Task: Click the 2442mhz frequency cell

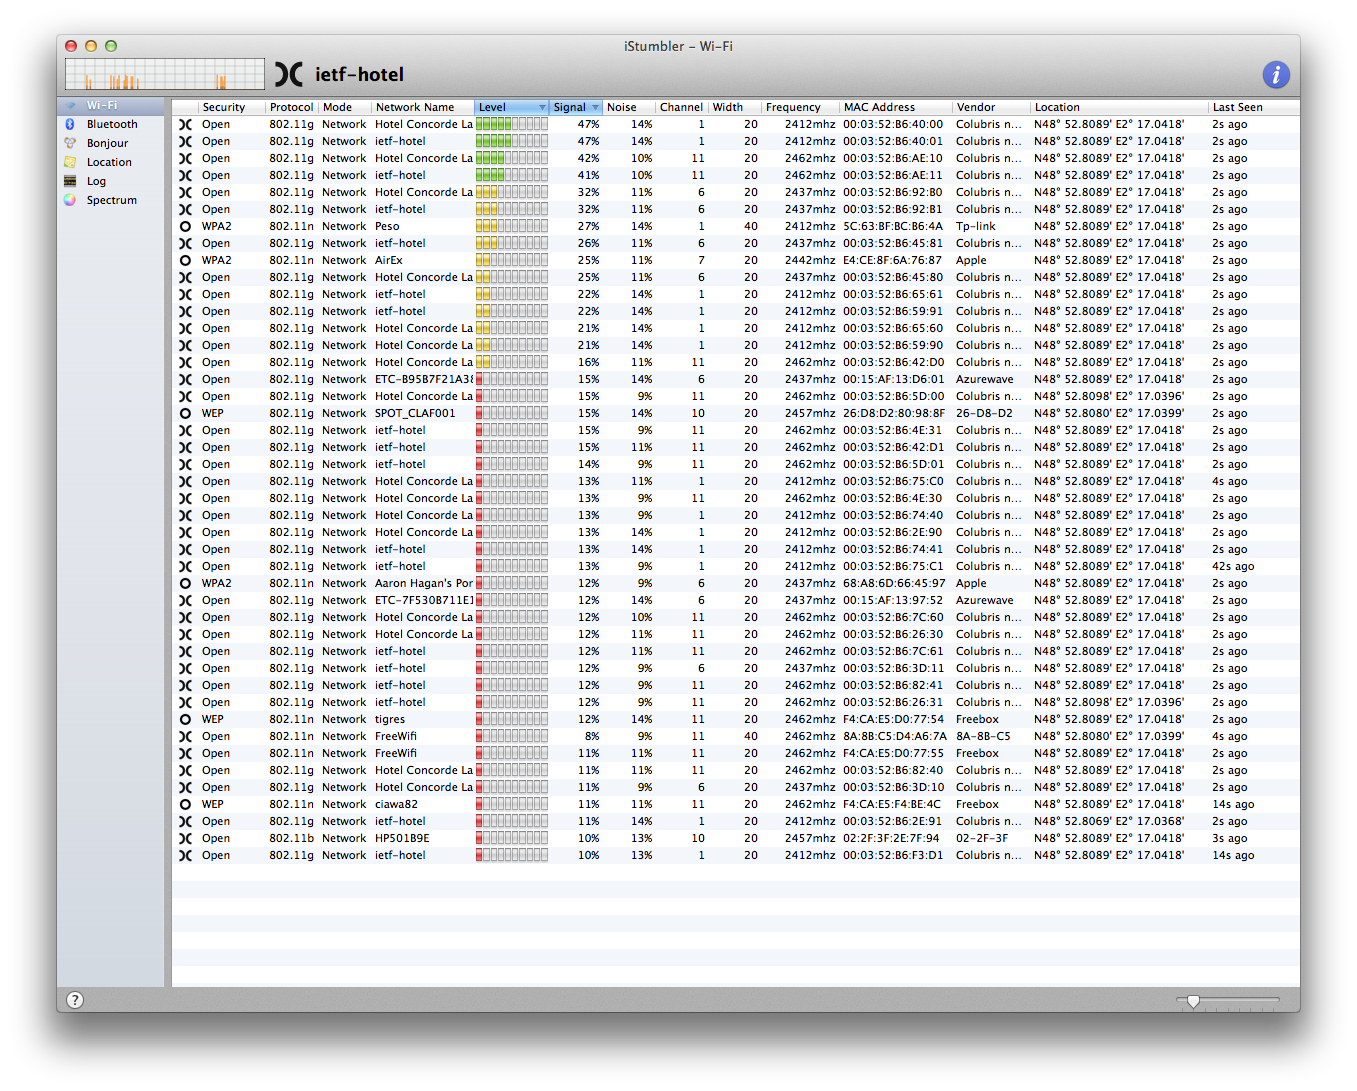Action: pyautogui.click(x=809, y=260)
